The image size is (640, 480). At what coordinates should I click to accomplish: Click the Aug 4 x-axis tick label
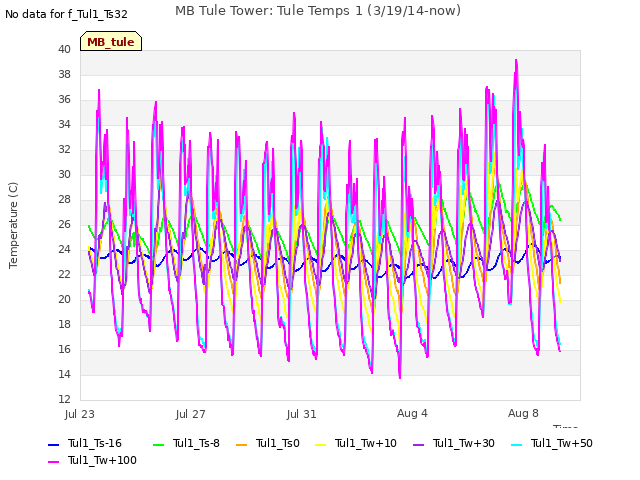pyautogui.click(x=412, y=413)
